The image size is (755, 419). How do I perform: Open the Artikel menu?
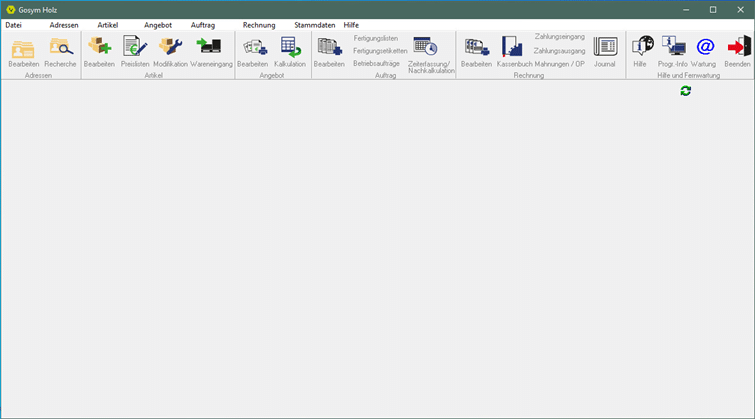click(107, 25)
